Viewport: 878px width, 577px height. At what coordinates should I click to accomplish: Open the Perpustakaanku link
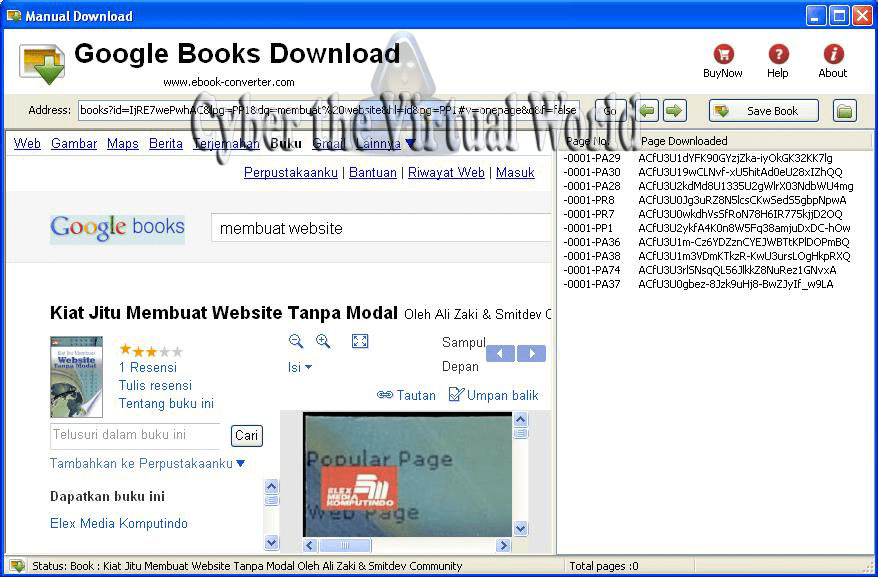pos(291,173)
